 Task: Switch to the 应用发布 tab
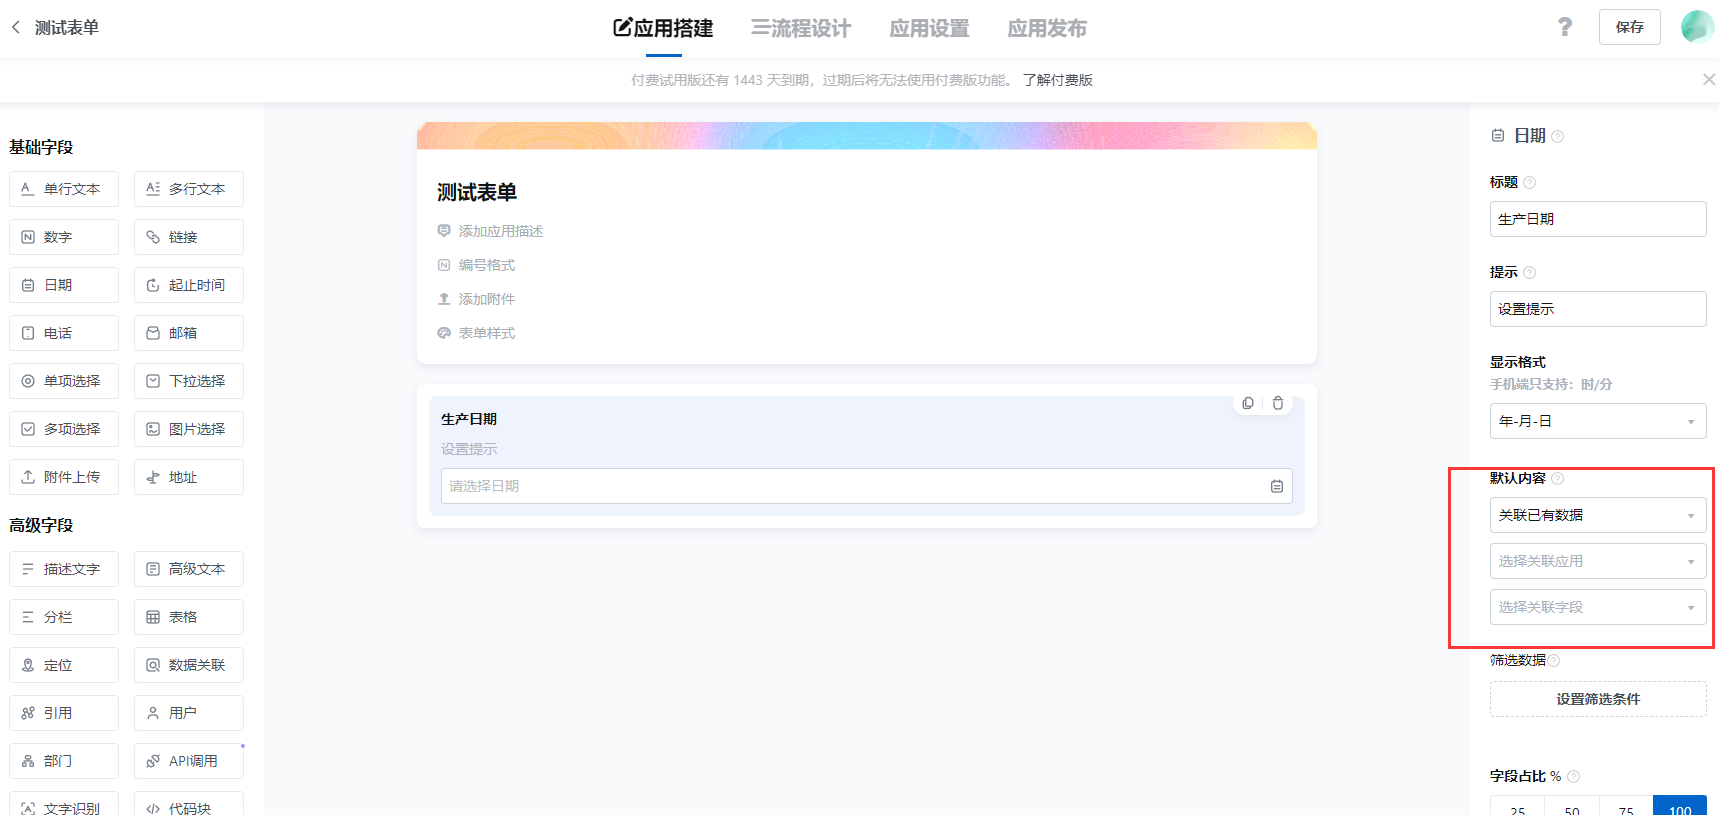click(1047, 28)
